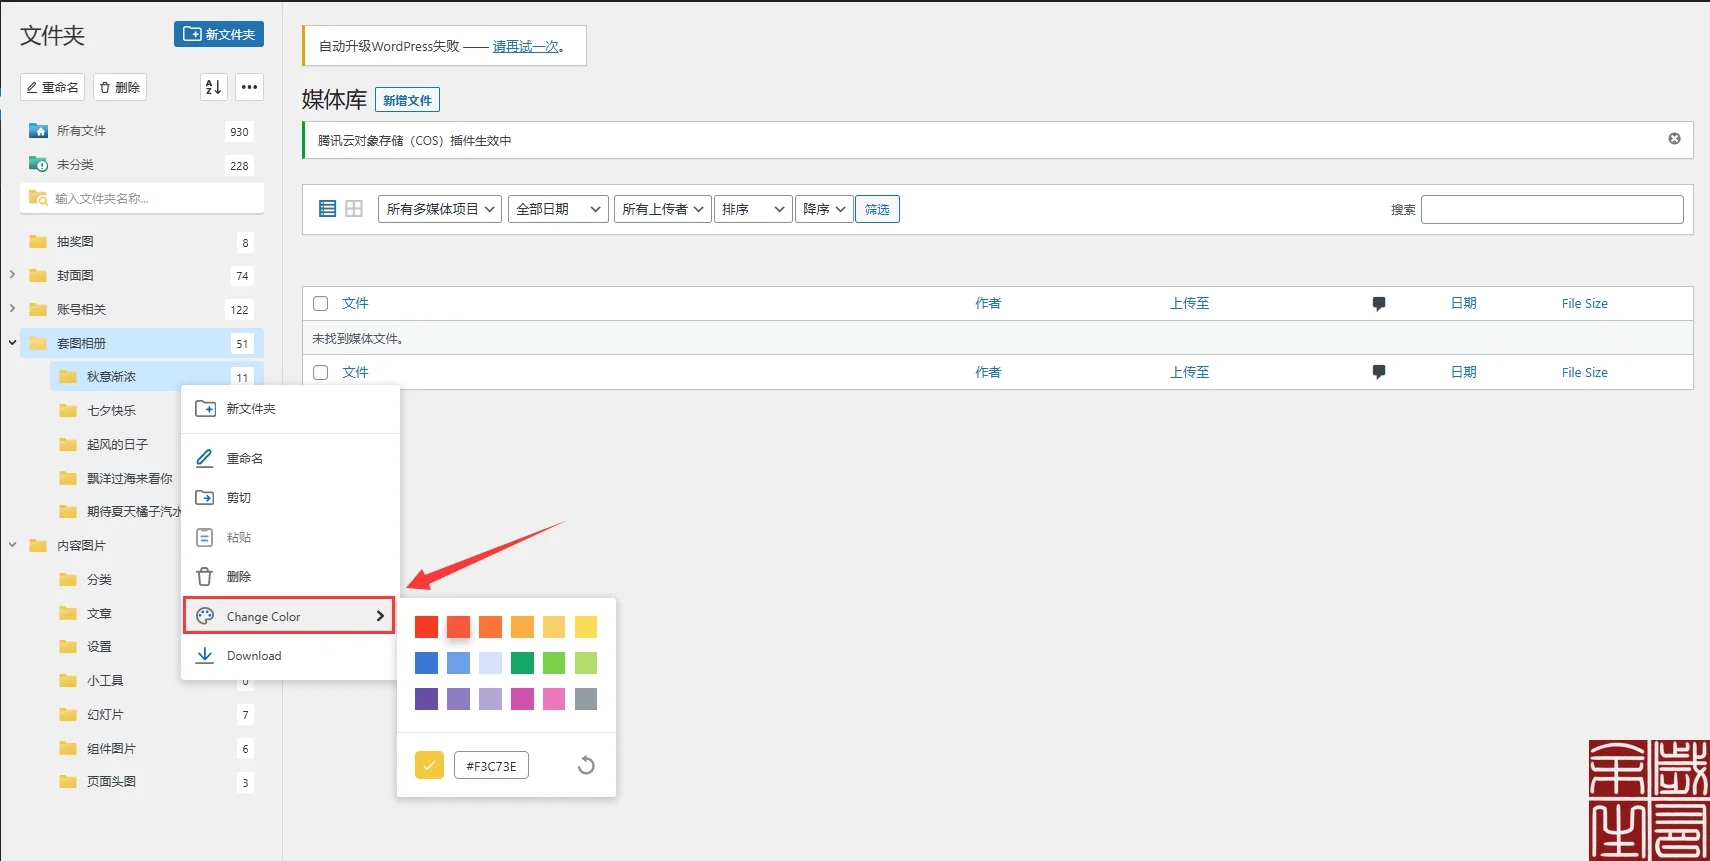1710x861 pixels.
Task: Choose 删除 in the context menu
Action: click(290, 577)
